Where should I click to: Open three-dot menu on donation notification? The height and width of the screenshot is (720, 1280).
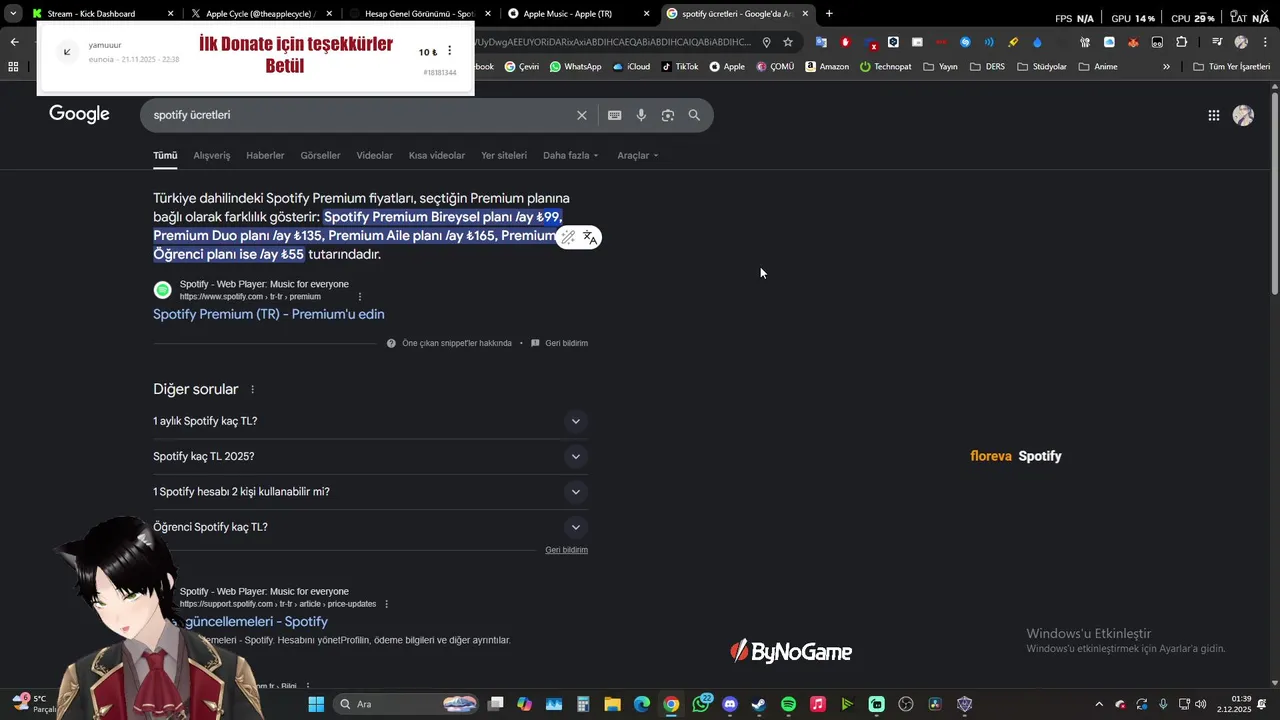click(x=449, y=51)
